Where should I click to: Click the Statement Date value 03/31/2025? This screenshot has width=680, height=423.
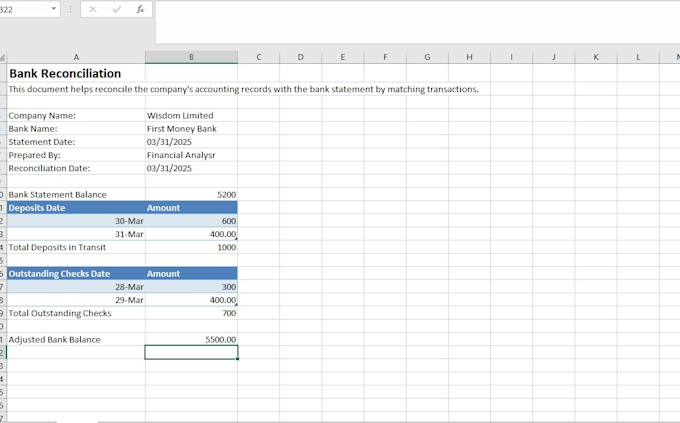191,142
